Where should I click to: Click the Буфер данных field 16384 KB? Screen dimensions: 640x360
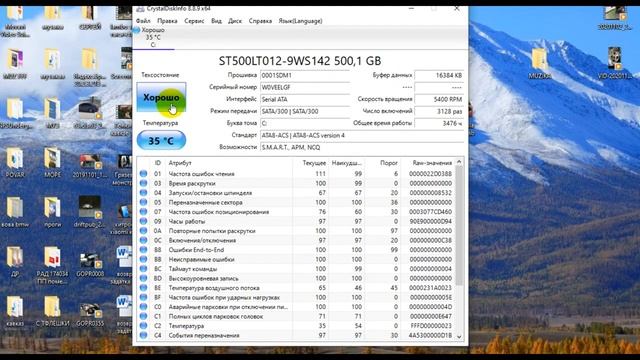tap(439, 76)
